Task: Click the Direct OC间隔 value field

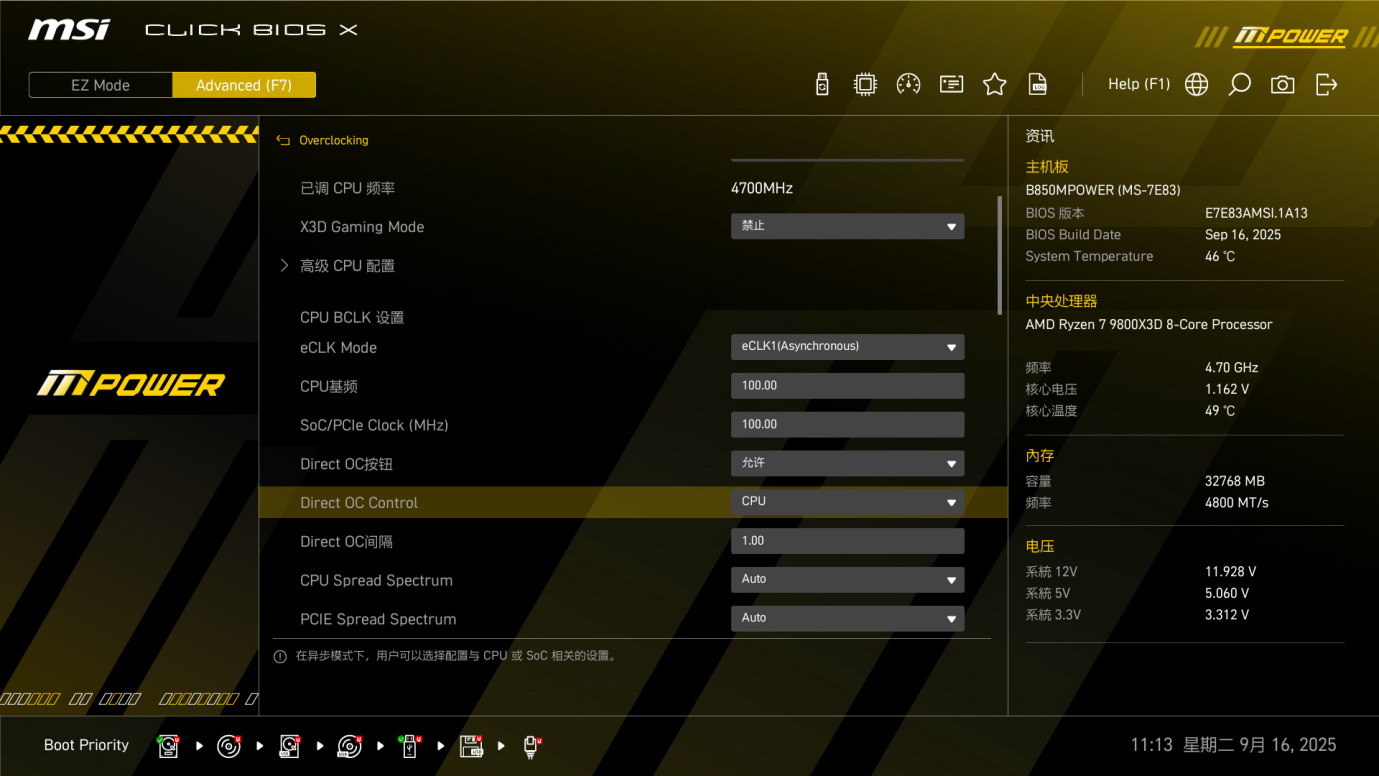Action: [848, 541]
